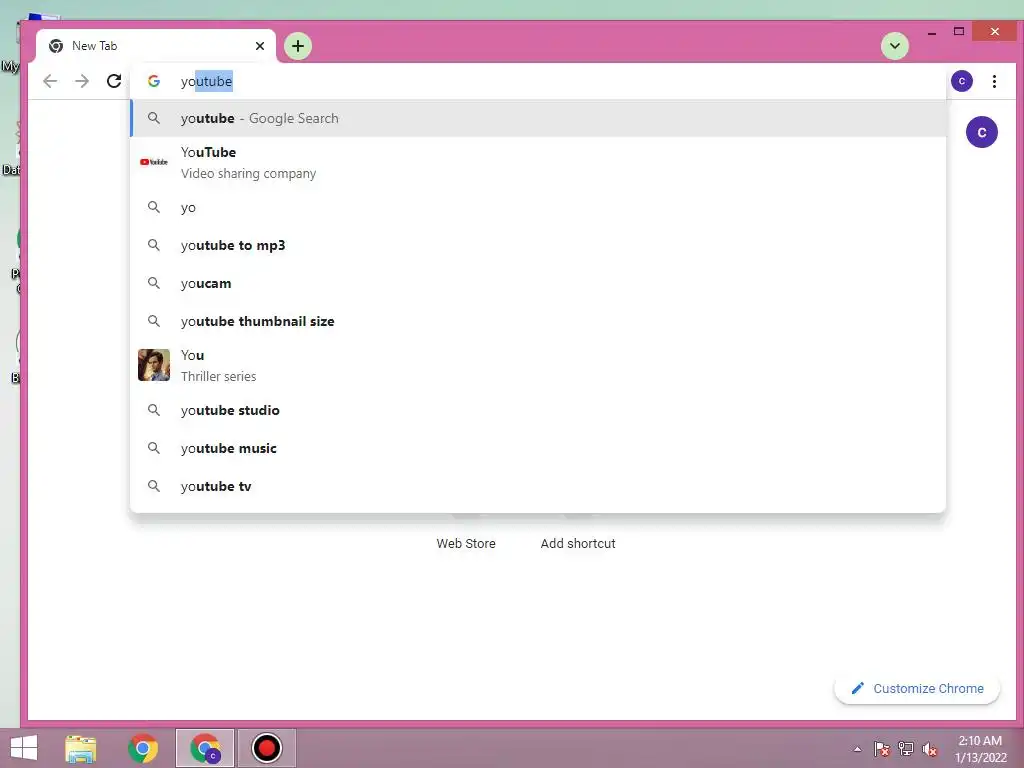1024x768 pixels.
Task: Choose YouTube Video sharing company suggestion
Action: coord(537,163)
